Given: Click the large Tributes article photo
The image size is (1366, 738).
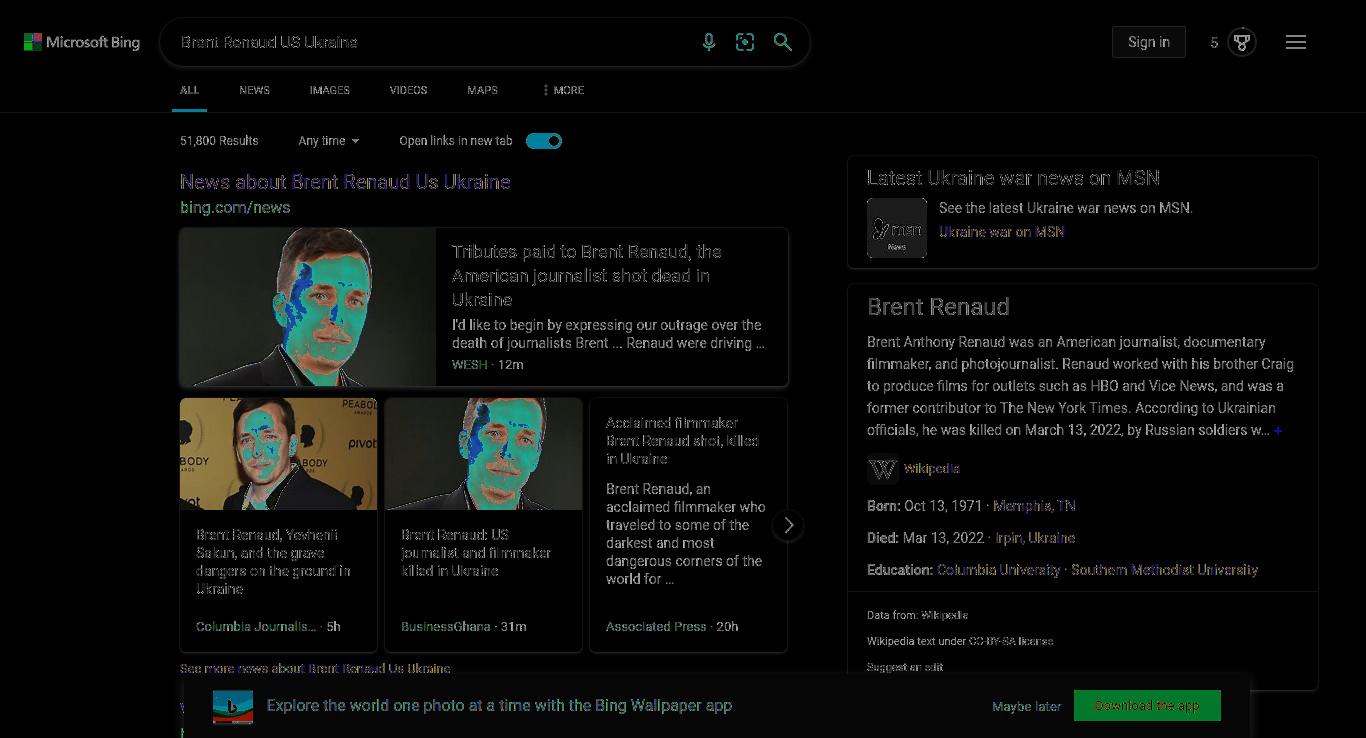Looking at the screenshot, I should (x=308, y=307).
